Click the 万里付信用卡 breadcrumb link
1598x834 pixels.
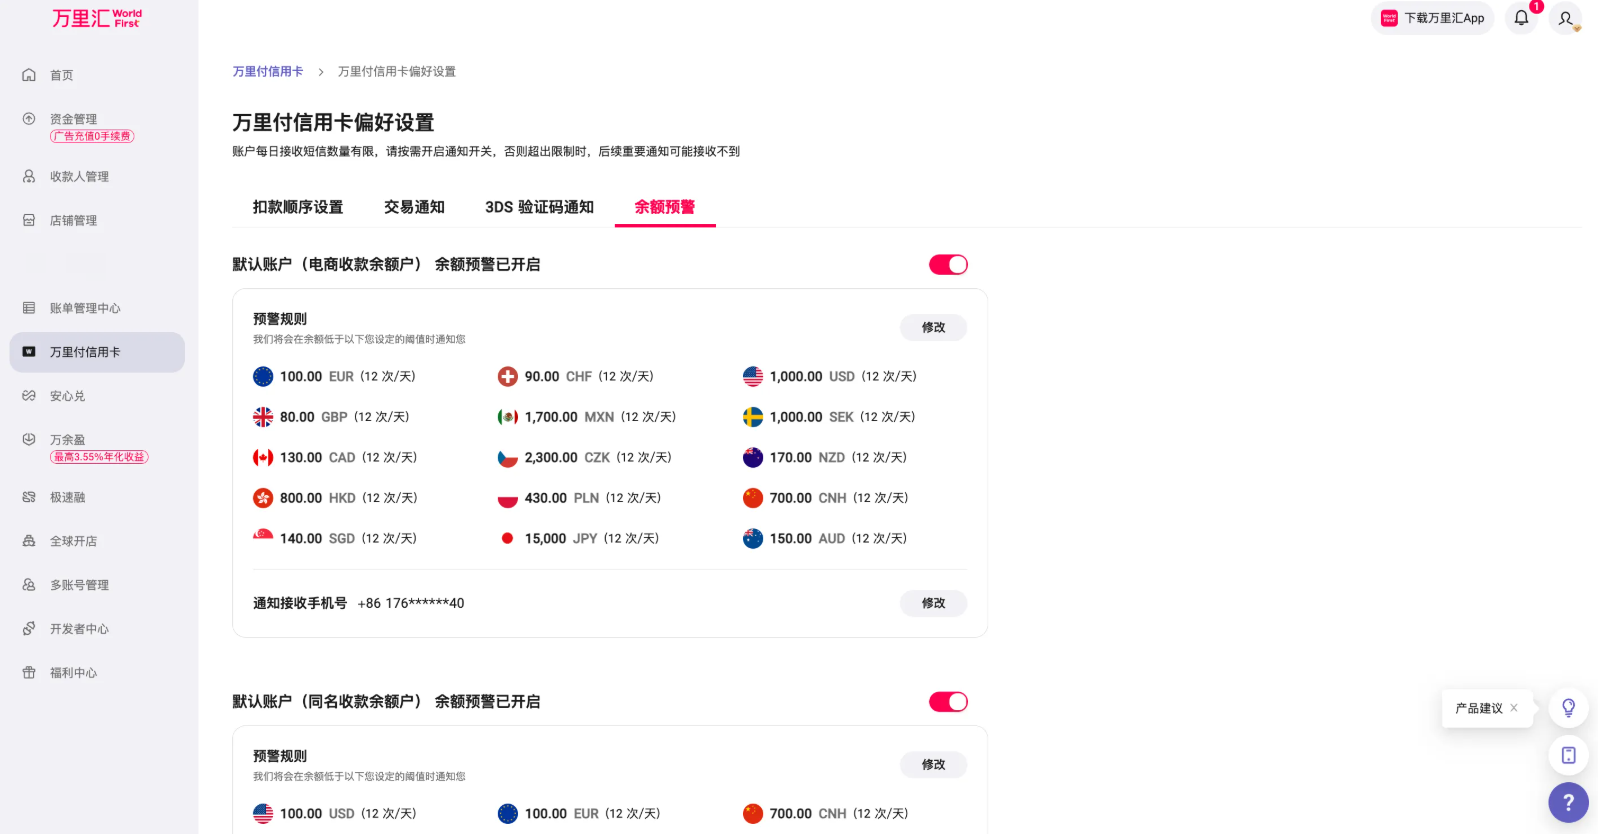point(268,72)
